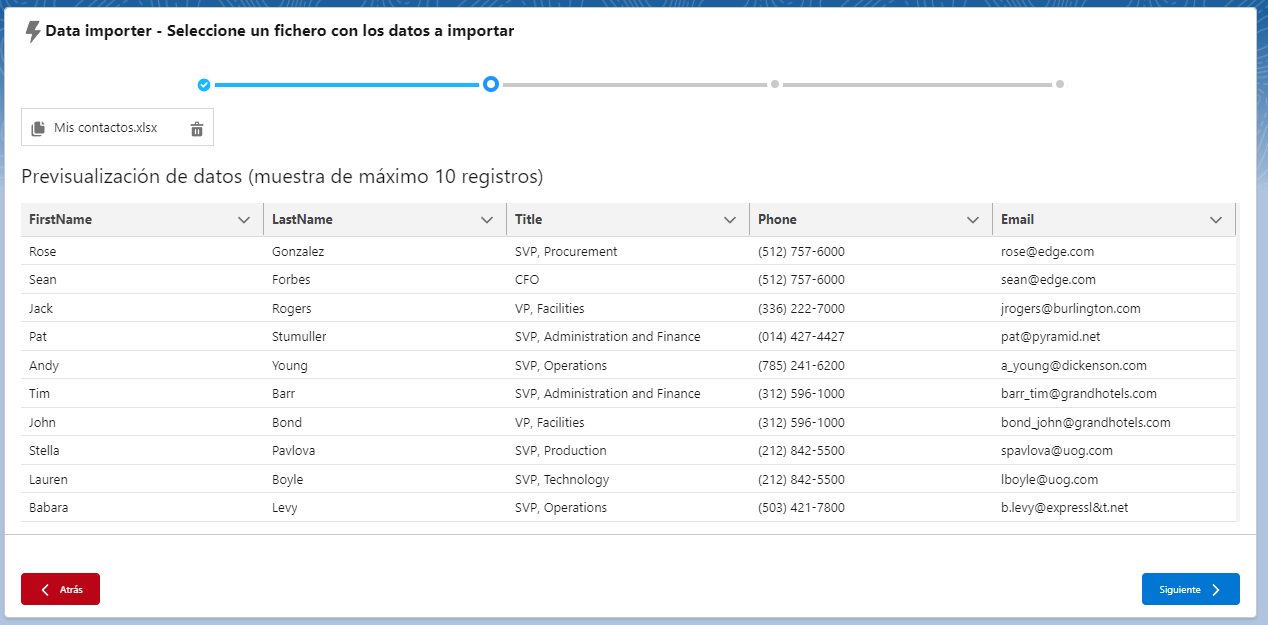Click the Email column header label
This screenshot has height=625, width=1268.
click(1017, 220)
